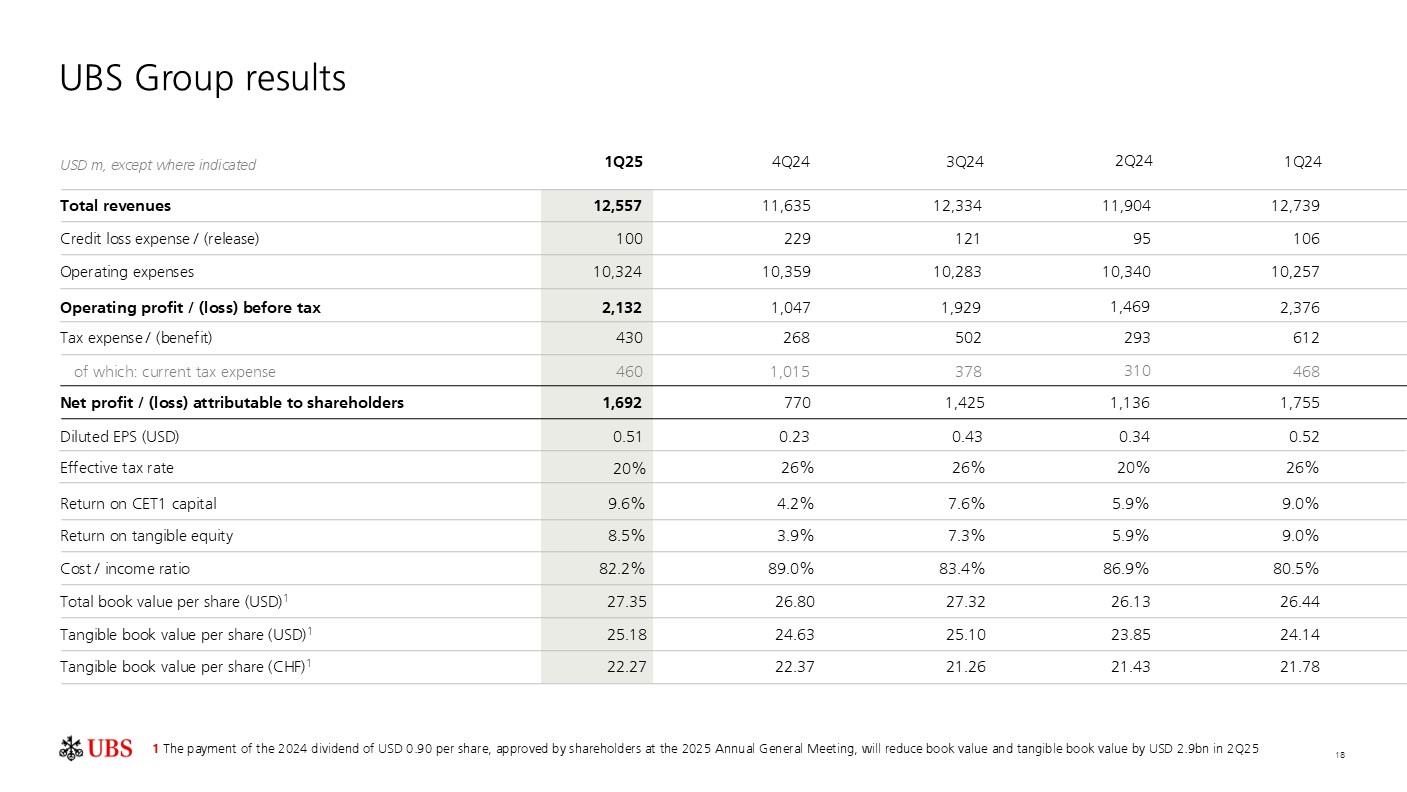Viewport: 1407px width, 792px height.
Task: Click 'Tangible book value per share (CHF)' label
Action: tap(186, 667)
